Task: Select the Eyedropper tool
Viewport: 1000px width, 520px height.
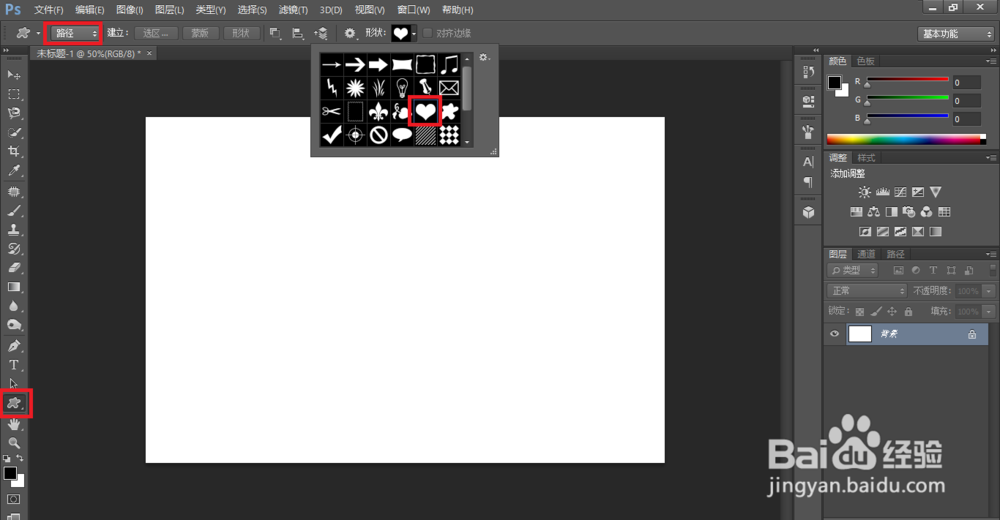Action: (x=13, y=170)
